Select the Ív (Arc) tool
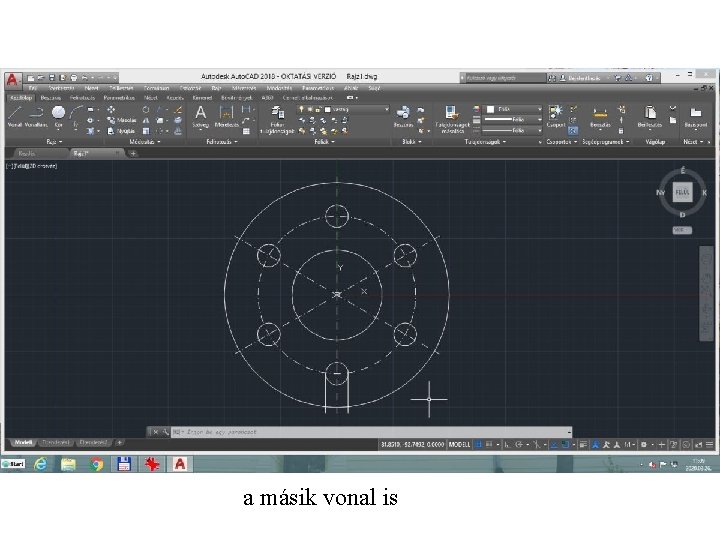 76,117
